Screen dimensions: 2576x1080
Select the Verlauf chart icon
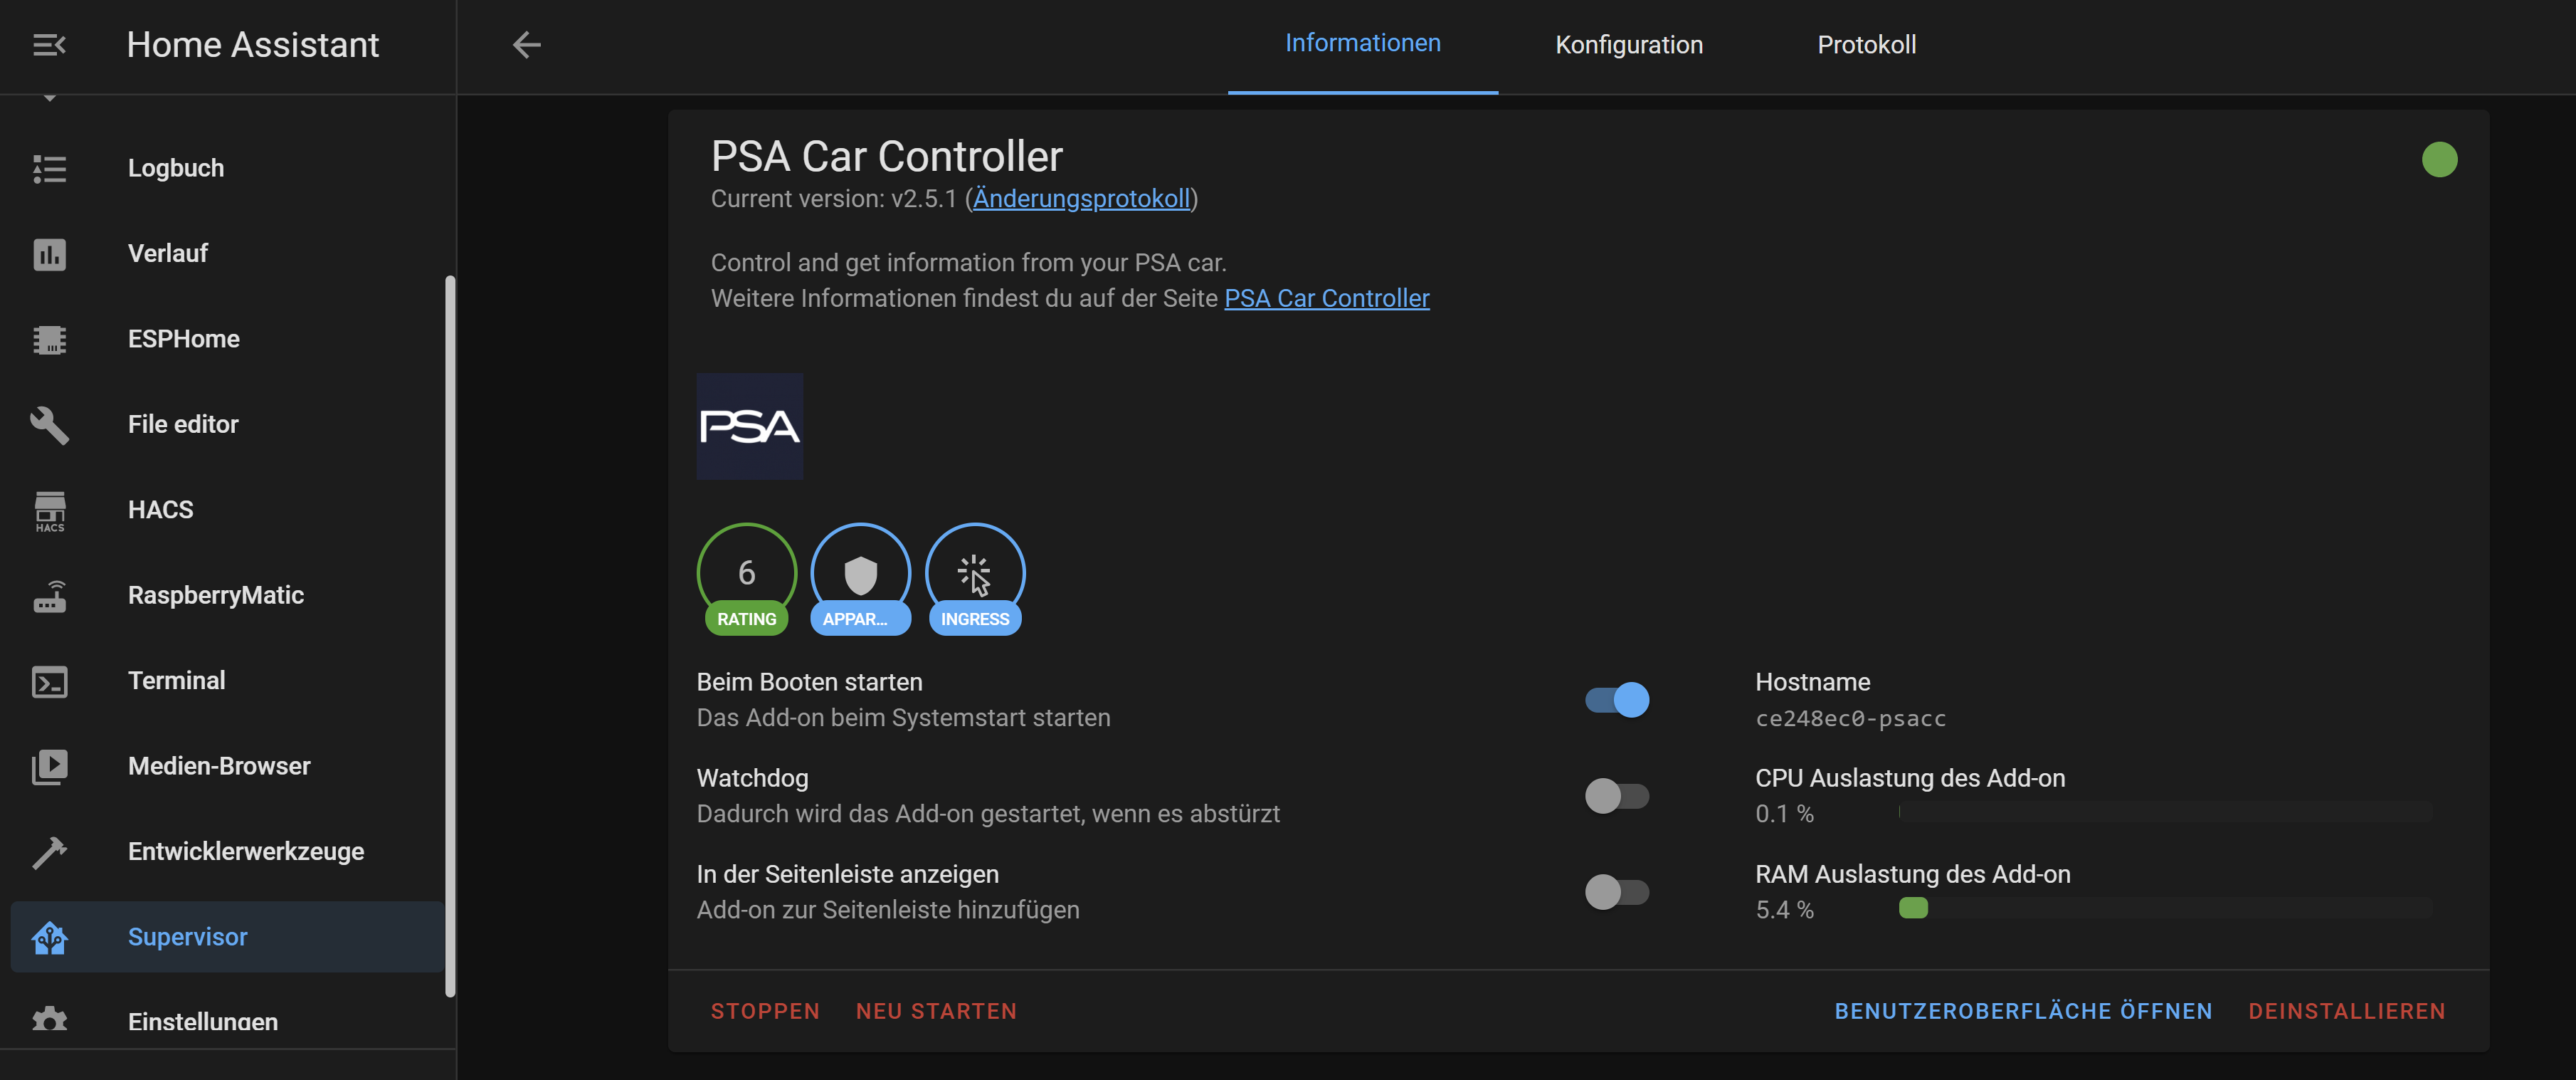49,254
